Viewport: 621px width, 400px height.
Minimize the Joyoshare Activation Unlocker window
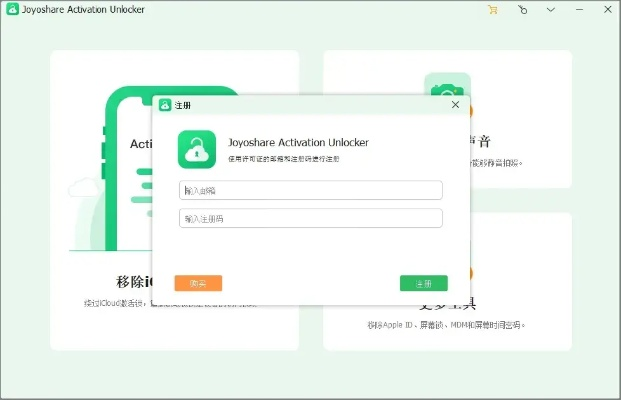[x=579, y=10]
